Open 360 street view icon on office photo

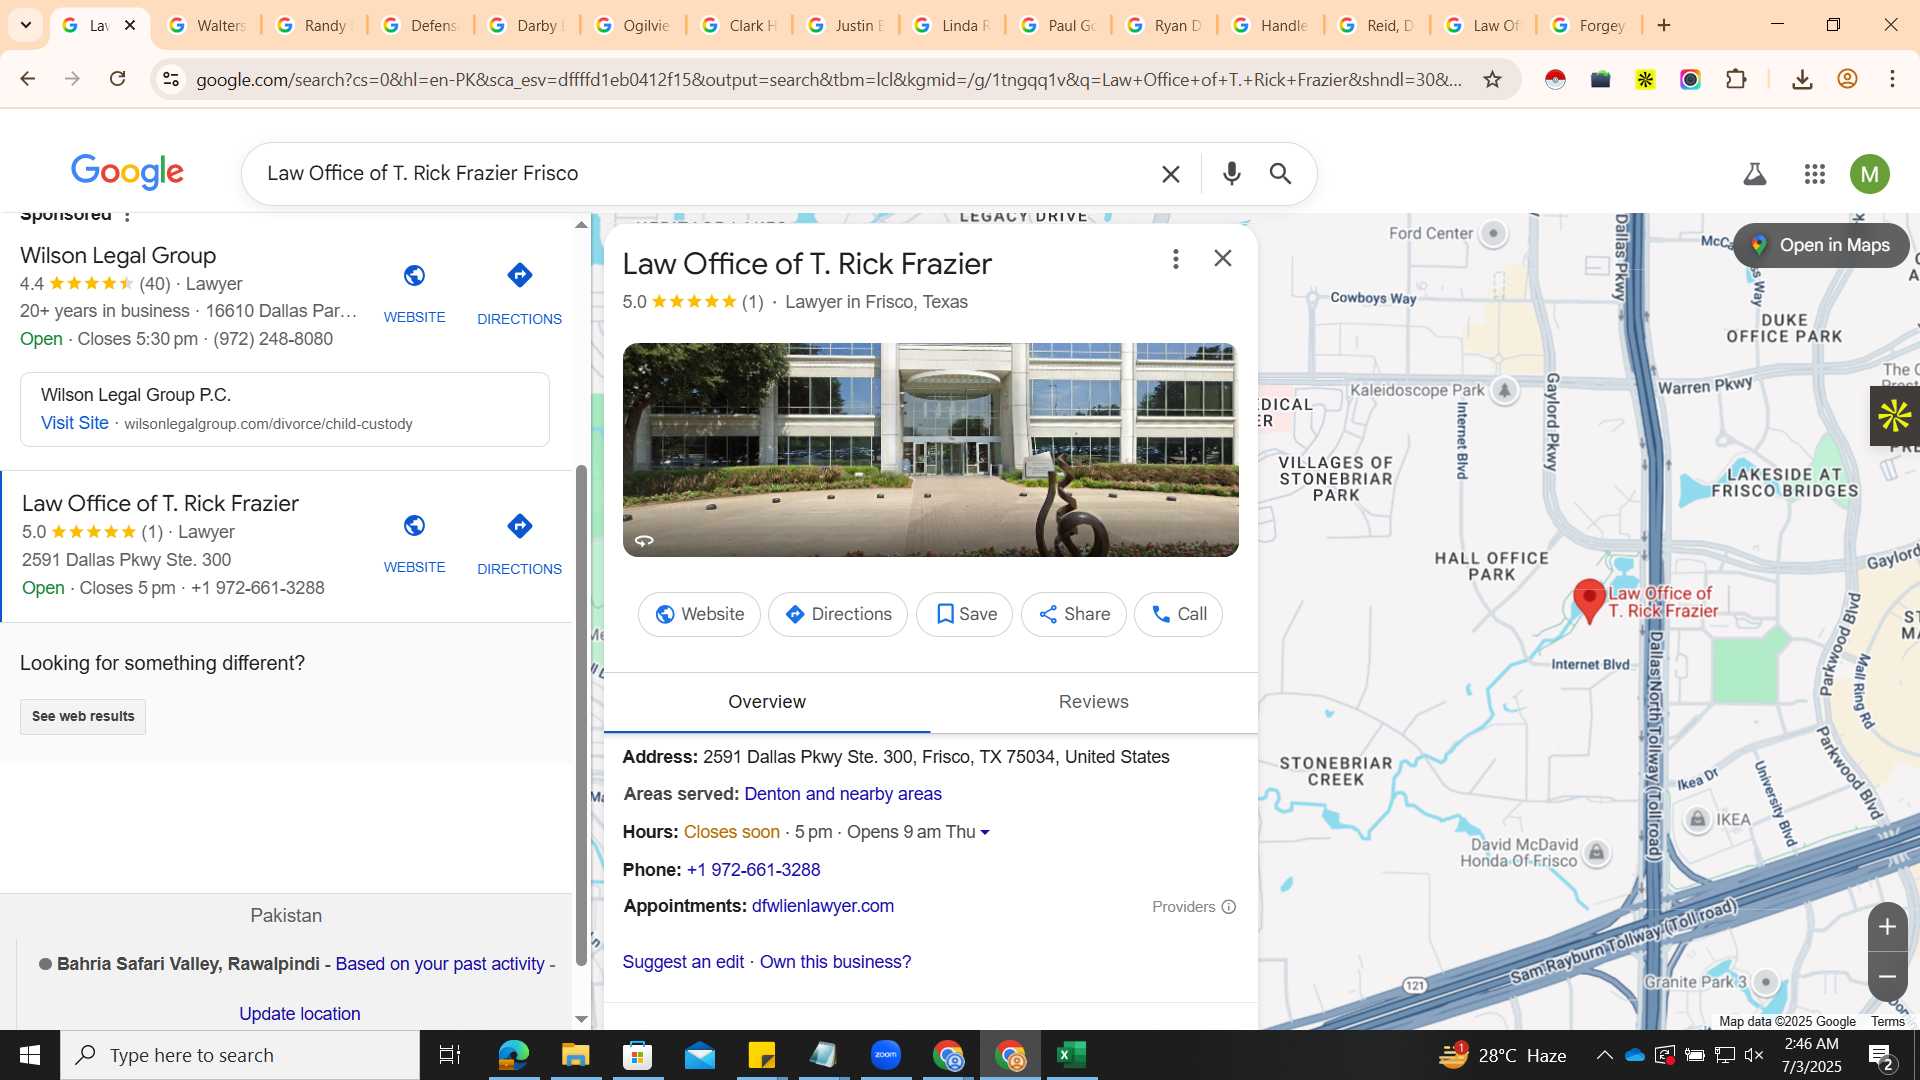(x=644, y=540)
